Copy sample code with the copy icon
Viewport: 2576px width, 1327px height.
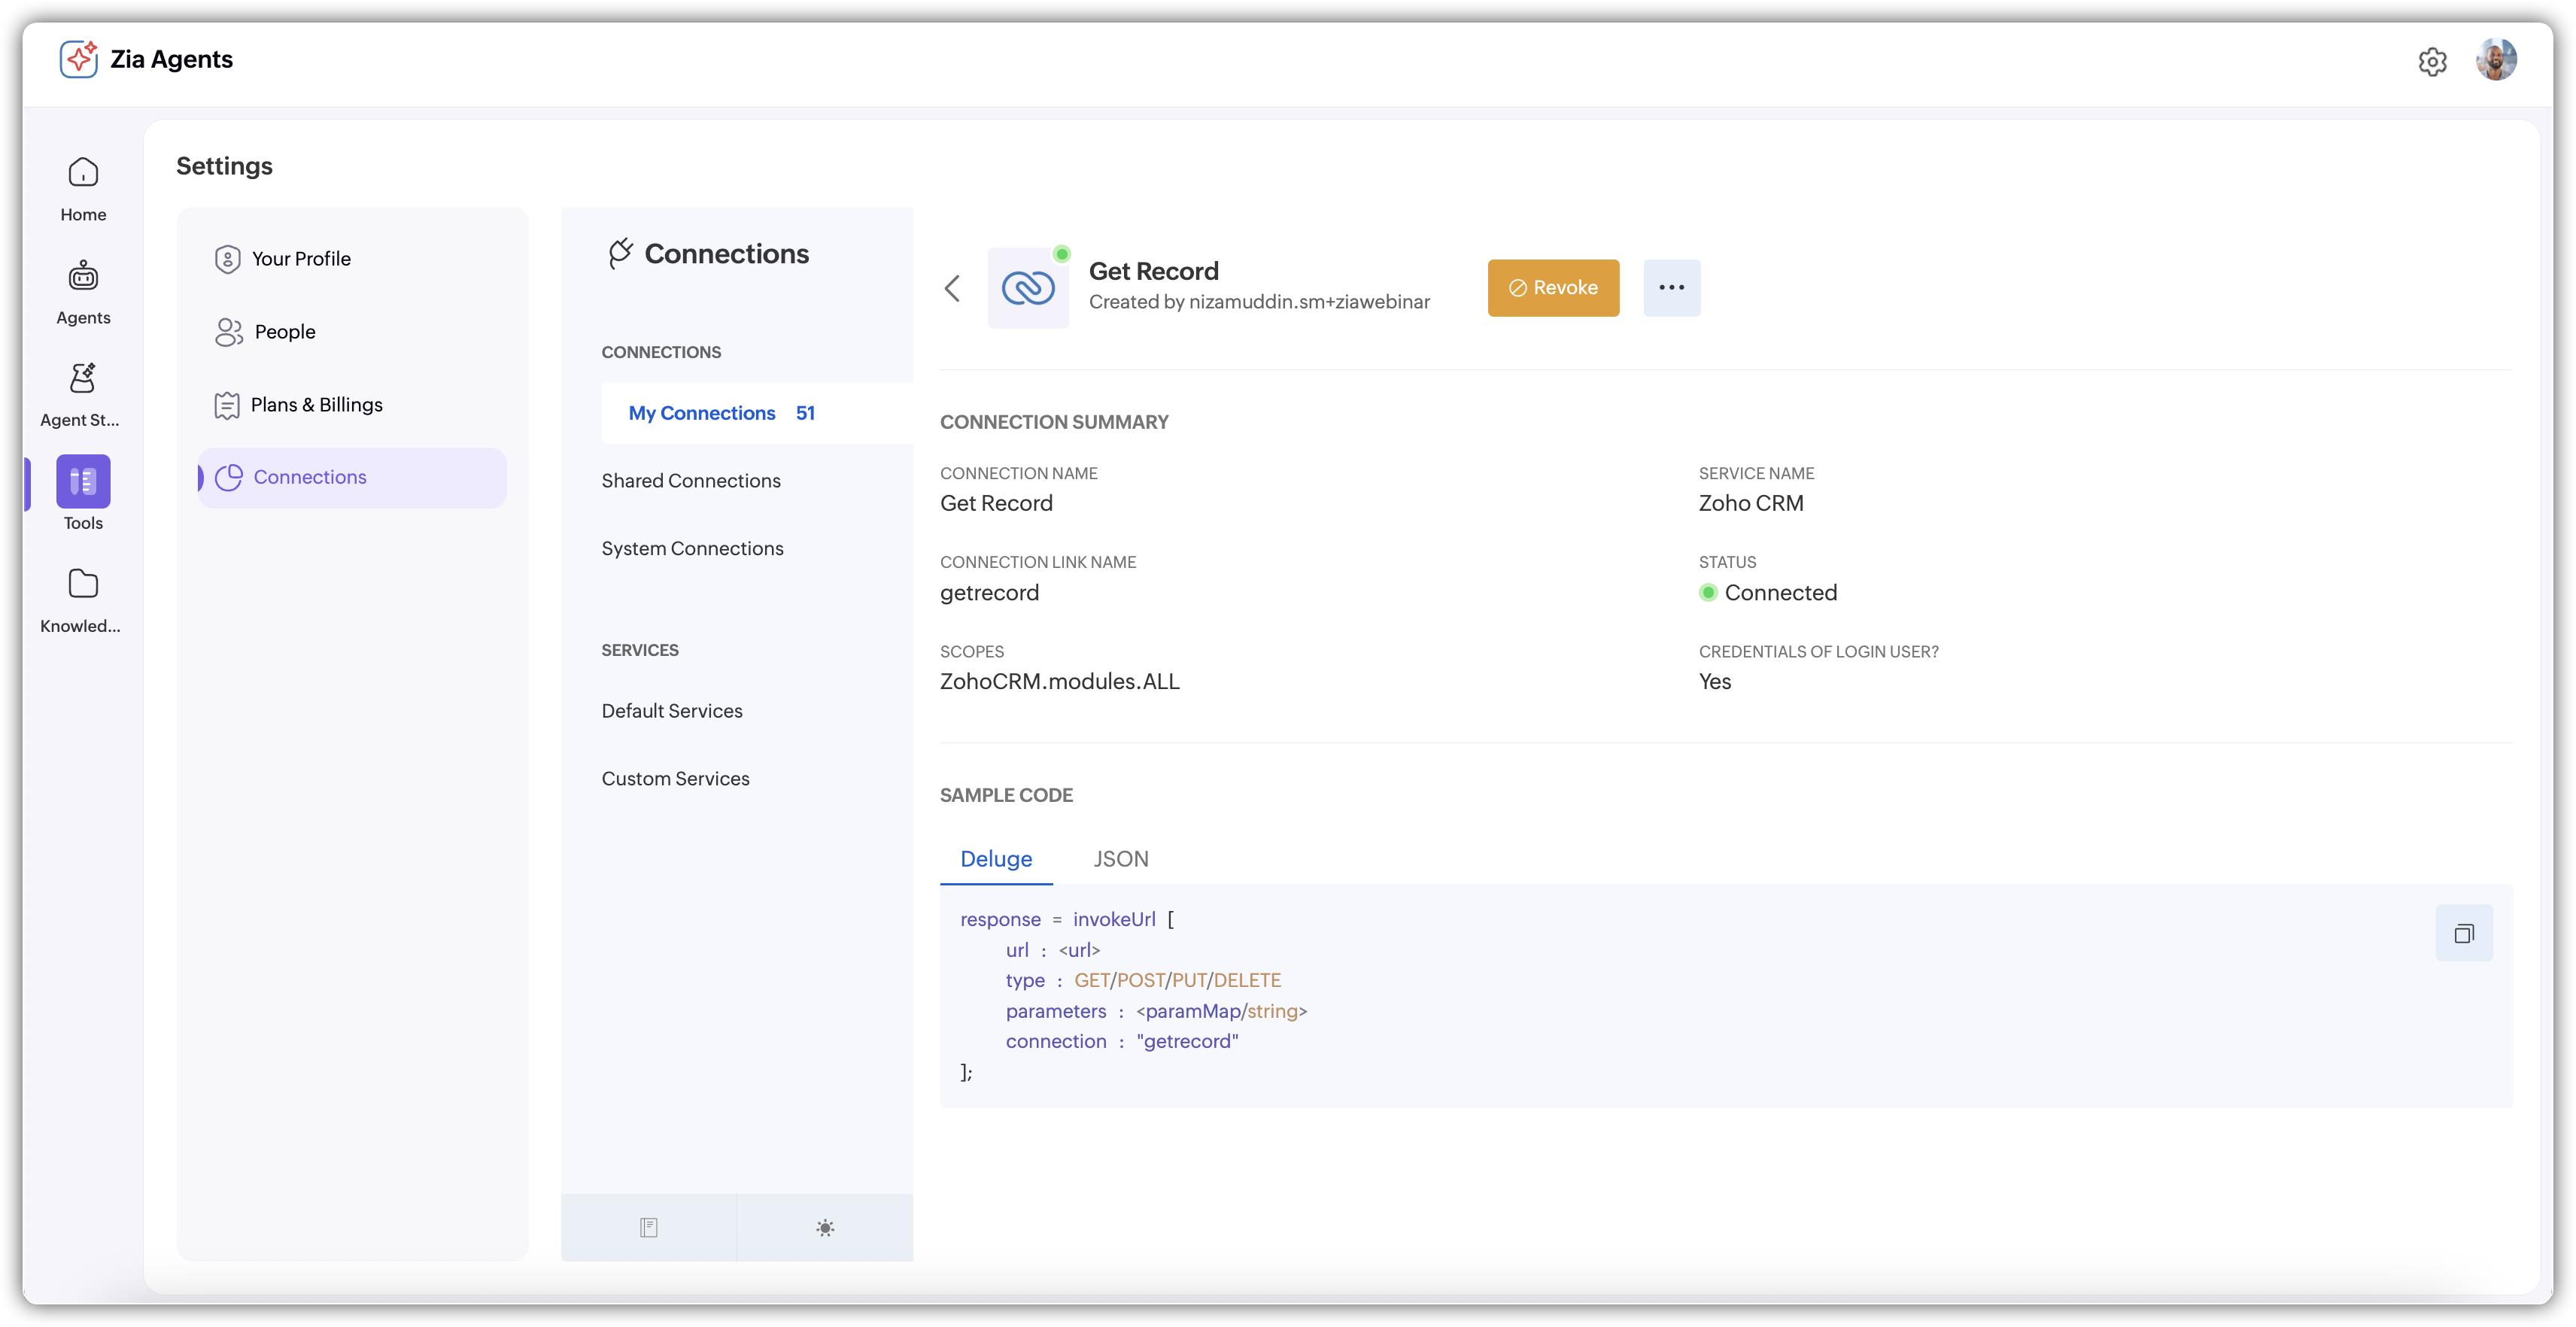(x=2463, y=933)
